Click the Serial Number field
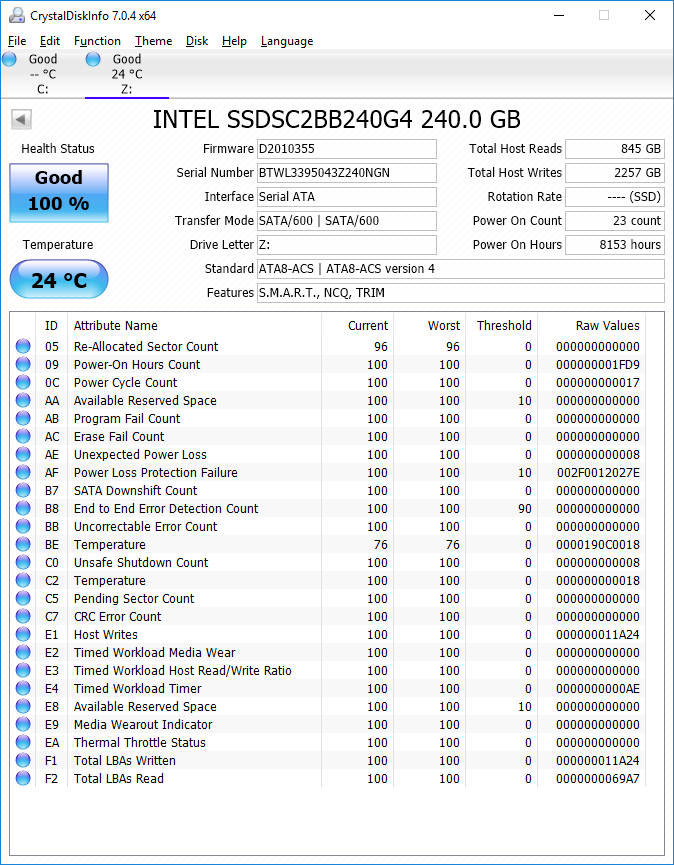Screen dimensions: 674x865 pyautogui.click(x=346, y=173)
